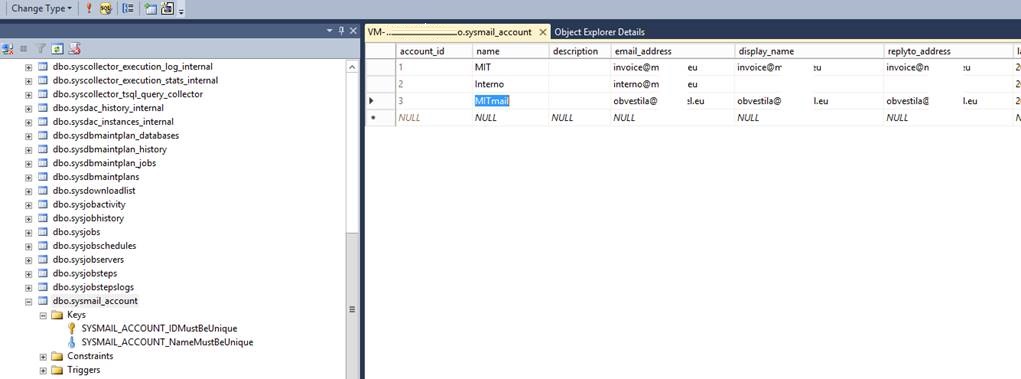The width and height of the screenshot is (1021, 379).
Task: Expand dbo.syscollector_execution_stats_internal node
Action: point(29,81)
